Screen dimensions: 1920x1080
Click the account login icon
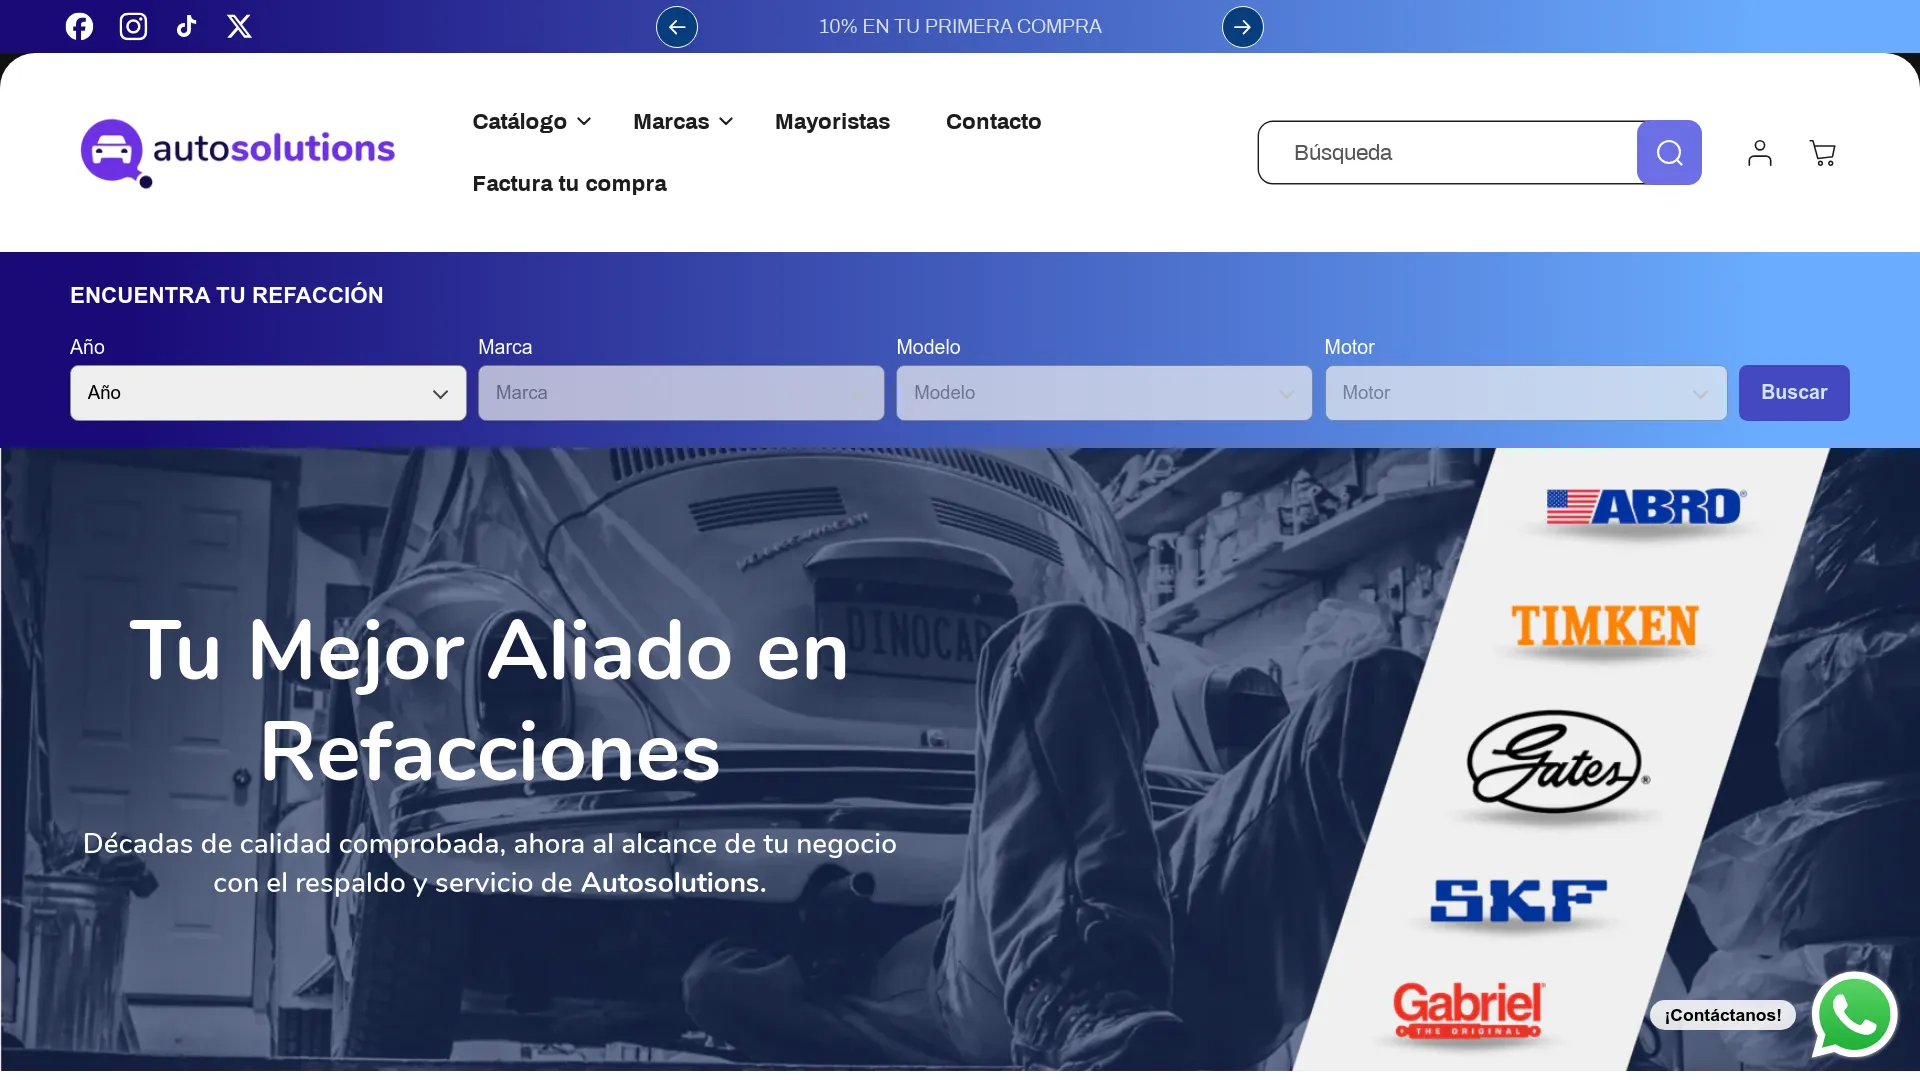(x=1759, y=152)
